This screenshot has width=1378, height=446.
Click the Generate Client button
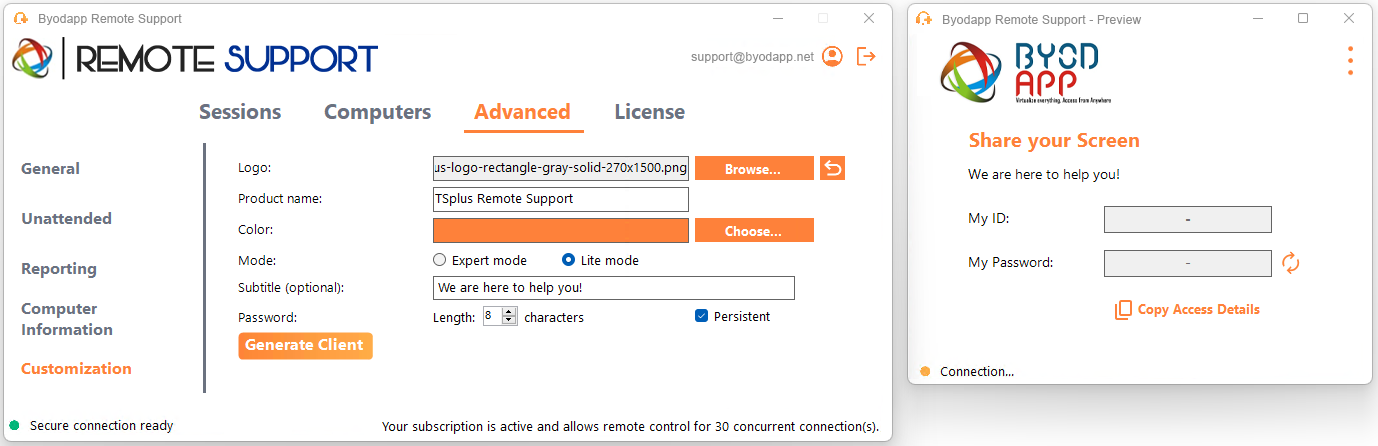305,345
